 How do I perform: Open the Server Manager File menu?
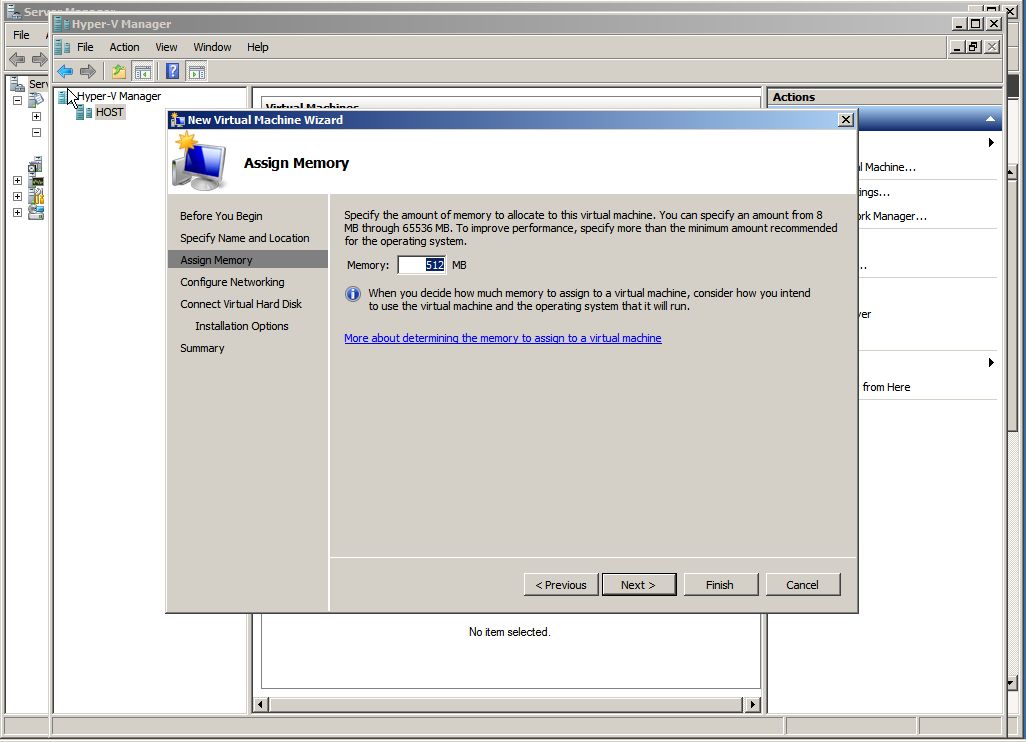pyautogui.click(x=22, y=35)
